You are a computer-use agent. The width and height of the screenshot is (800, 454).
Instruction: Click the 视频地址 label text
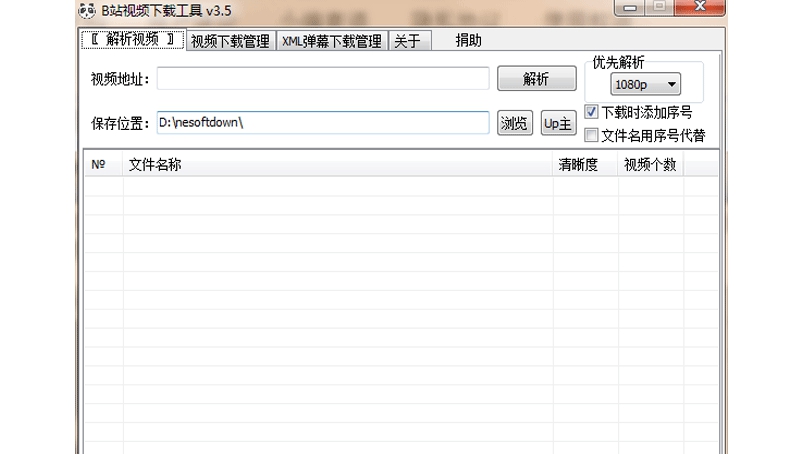pyautogui.click(x=120, y=80)
